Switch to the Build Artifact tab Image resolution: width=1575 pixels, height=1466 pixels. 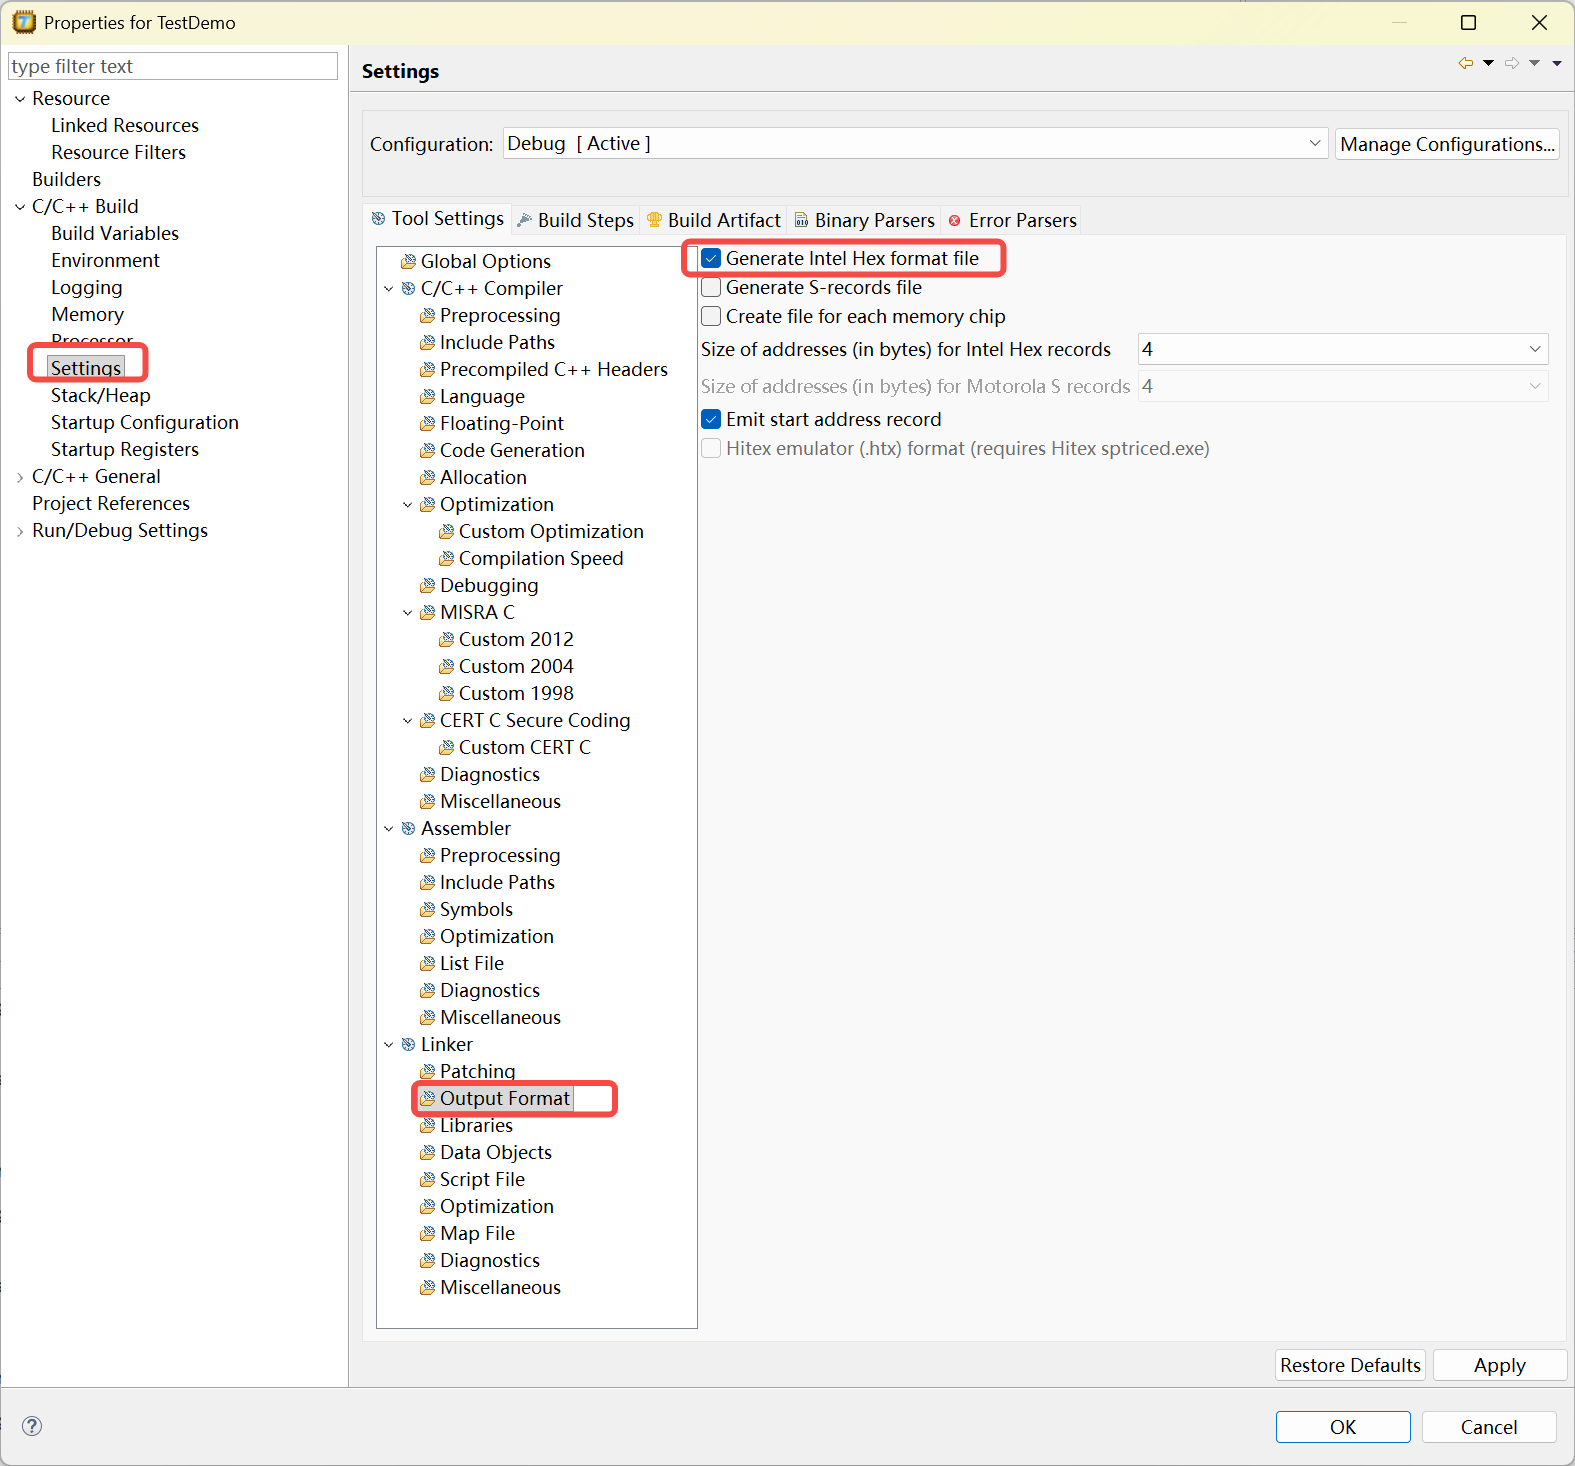(x=714, y=220)
